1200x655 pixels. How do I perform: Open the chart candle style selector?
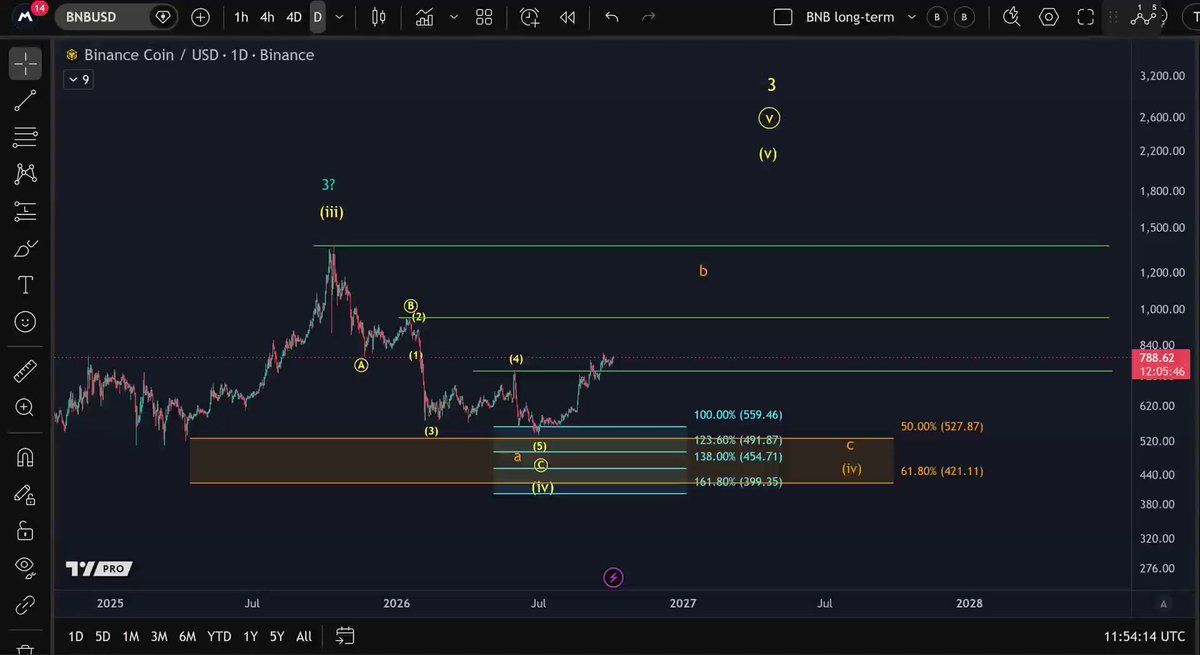click(x=378, y=17)
